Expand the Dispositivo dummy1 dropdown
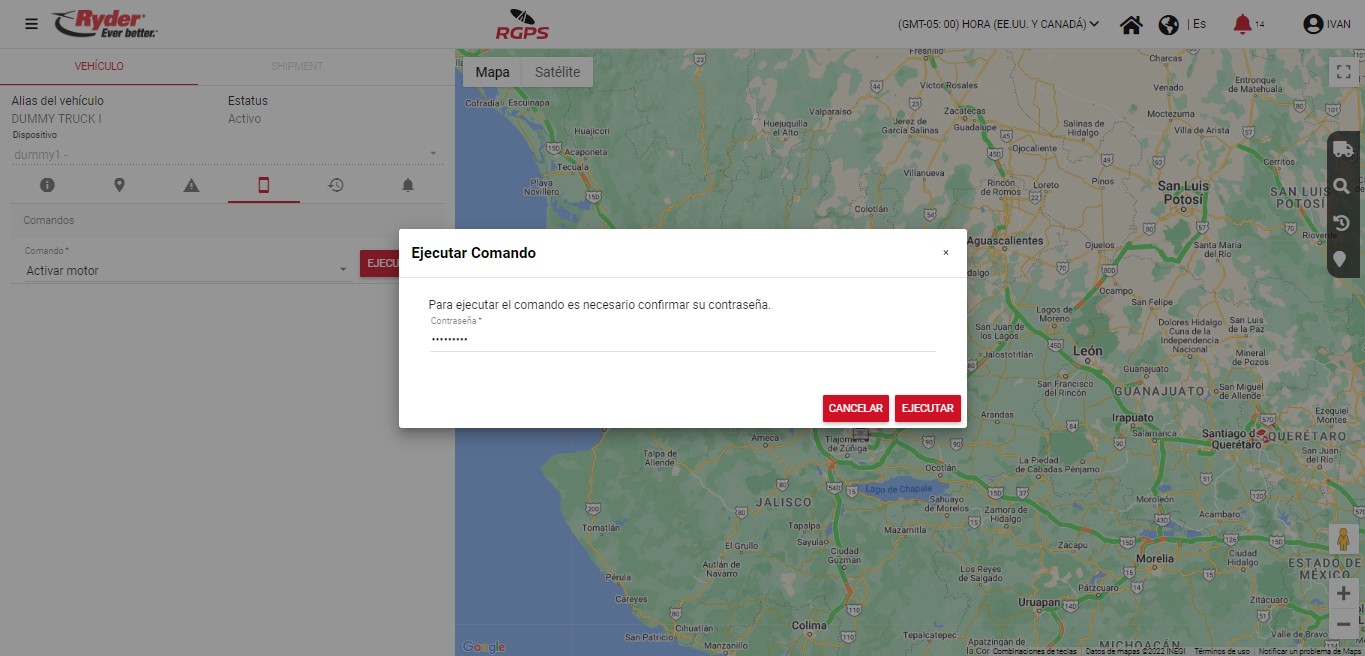The height and width of the screenshot is (656, 1365). click(x=226, y=154)
